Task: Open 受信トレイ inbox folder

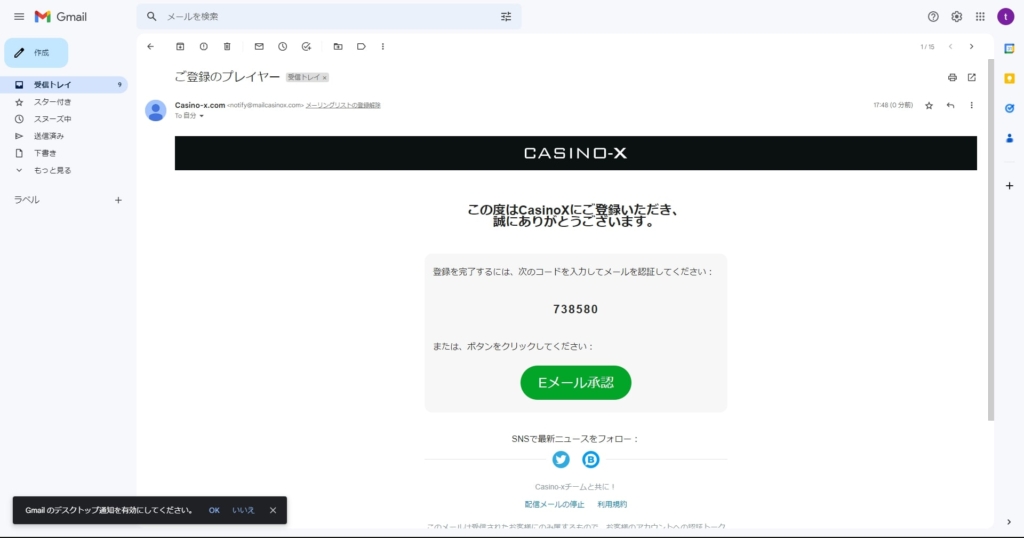Action: (x=65, y=85)
